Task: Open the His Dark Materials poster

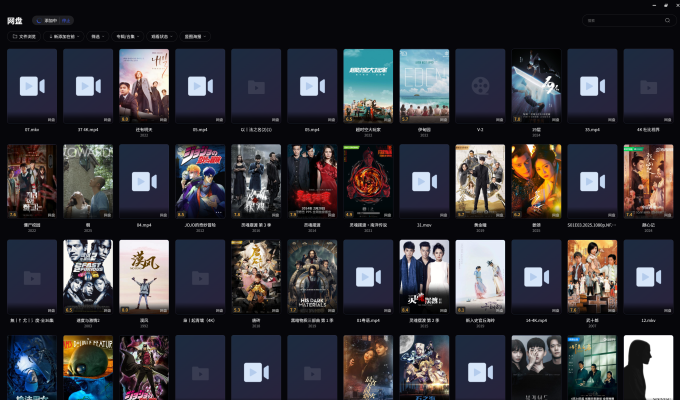Action: click(312, 277)
